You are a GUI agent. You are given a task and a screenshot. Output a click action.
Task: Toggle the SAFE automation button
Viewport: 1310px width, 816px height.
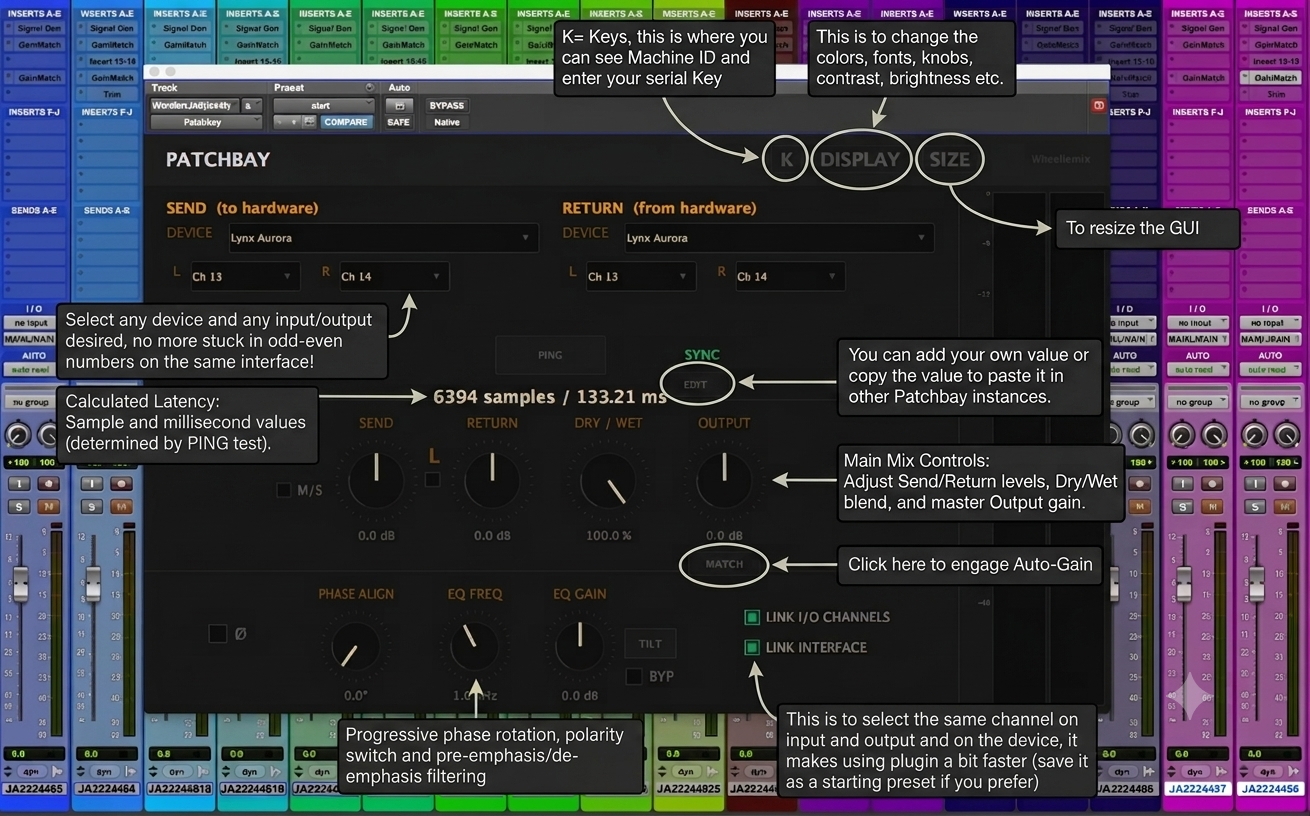399,122
